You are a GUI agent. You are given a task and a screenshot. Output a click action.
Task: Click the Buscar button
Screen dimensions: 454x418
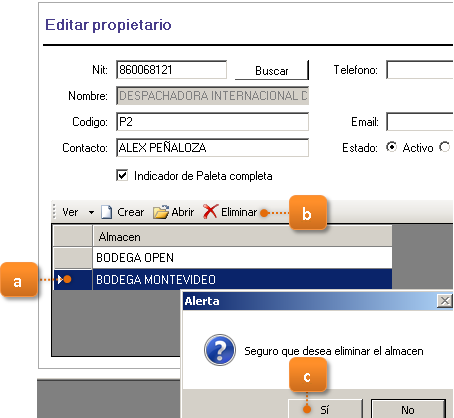pos(272,70)
